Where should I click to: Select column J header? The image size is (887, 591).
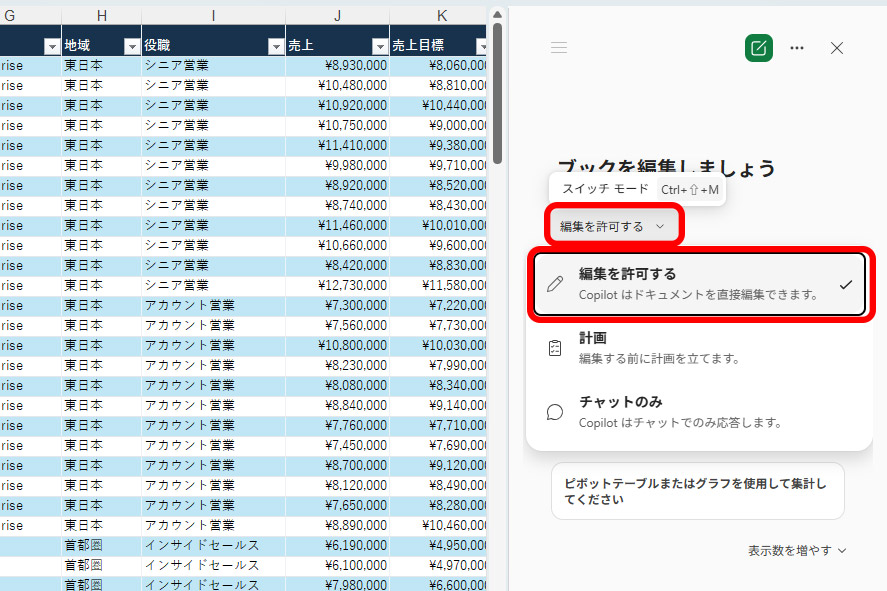(x=338, y=16)
